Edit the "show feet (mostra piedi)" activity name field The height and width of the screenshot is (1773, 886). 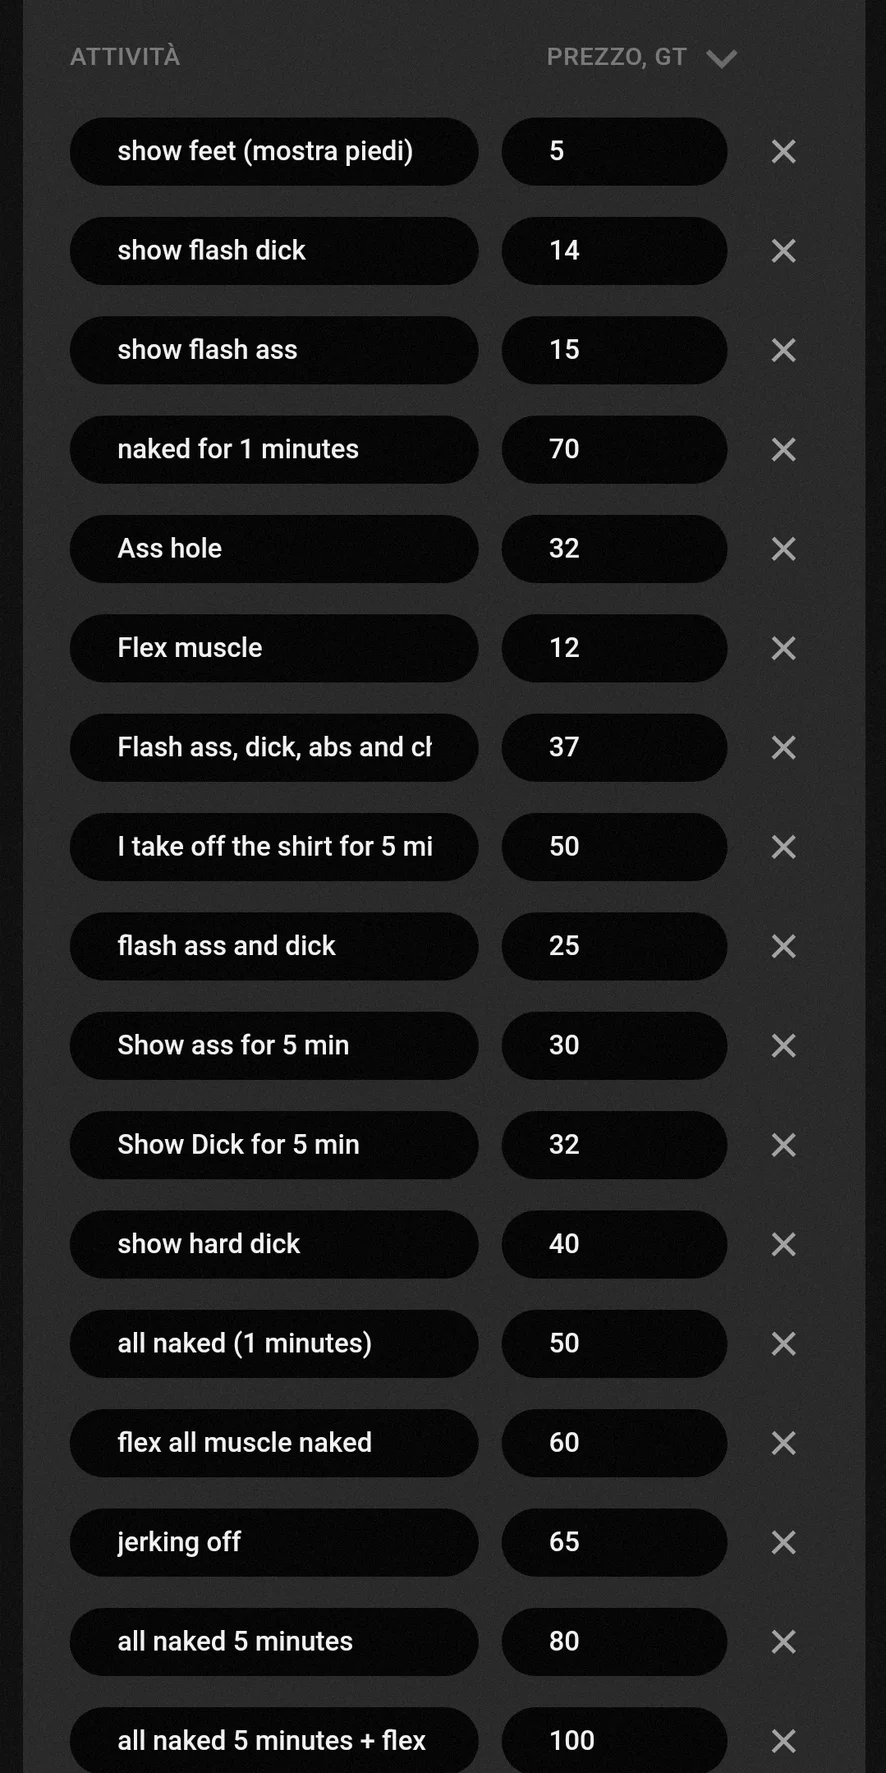point(273,151)
